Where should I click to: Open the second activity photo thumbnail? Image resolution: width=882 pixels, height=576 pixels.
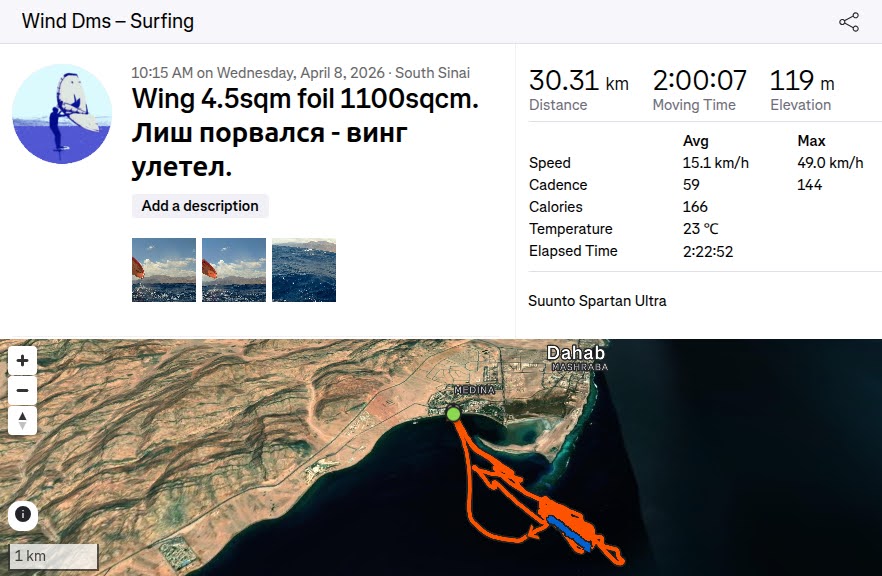pos(234,270)
